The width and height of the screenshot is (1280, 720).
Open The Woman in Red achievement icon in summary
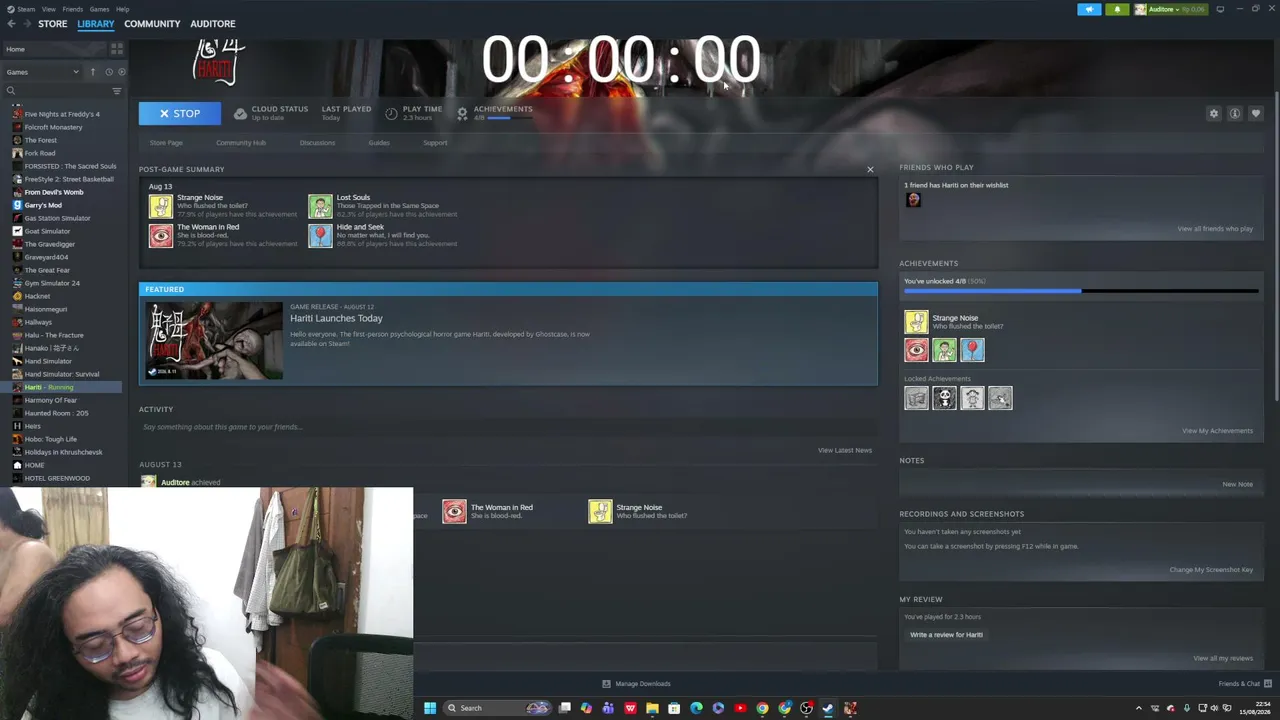[x=161, y=235]
